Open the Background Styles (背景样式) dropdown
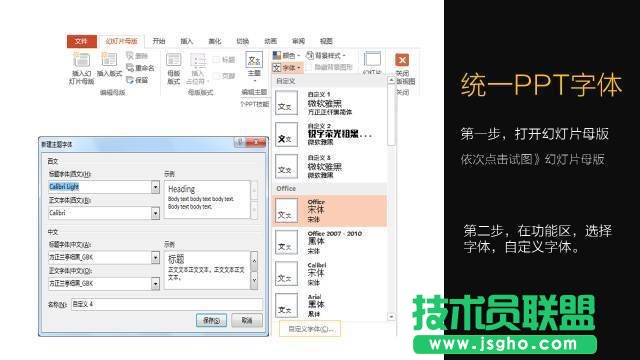 coord(326,55)
